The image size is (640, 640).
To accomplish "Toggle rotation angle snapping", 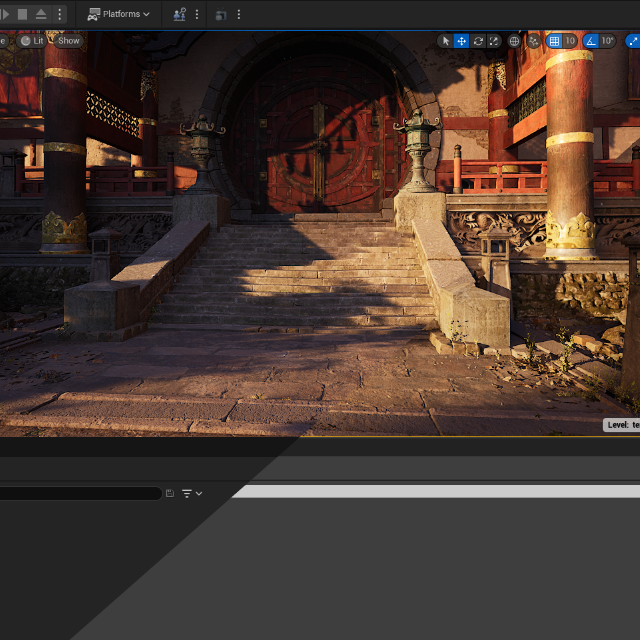I will [591, 41].
